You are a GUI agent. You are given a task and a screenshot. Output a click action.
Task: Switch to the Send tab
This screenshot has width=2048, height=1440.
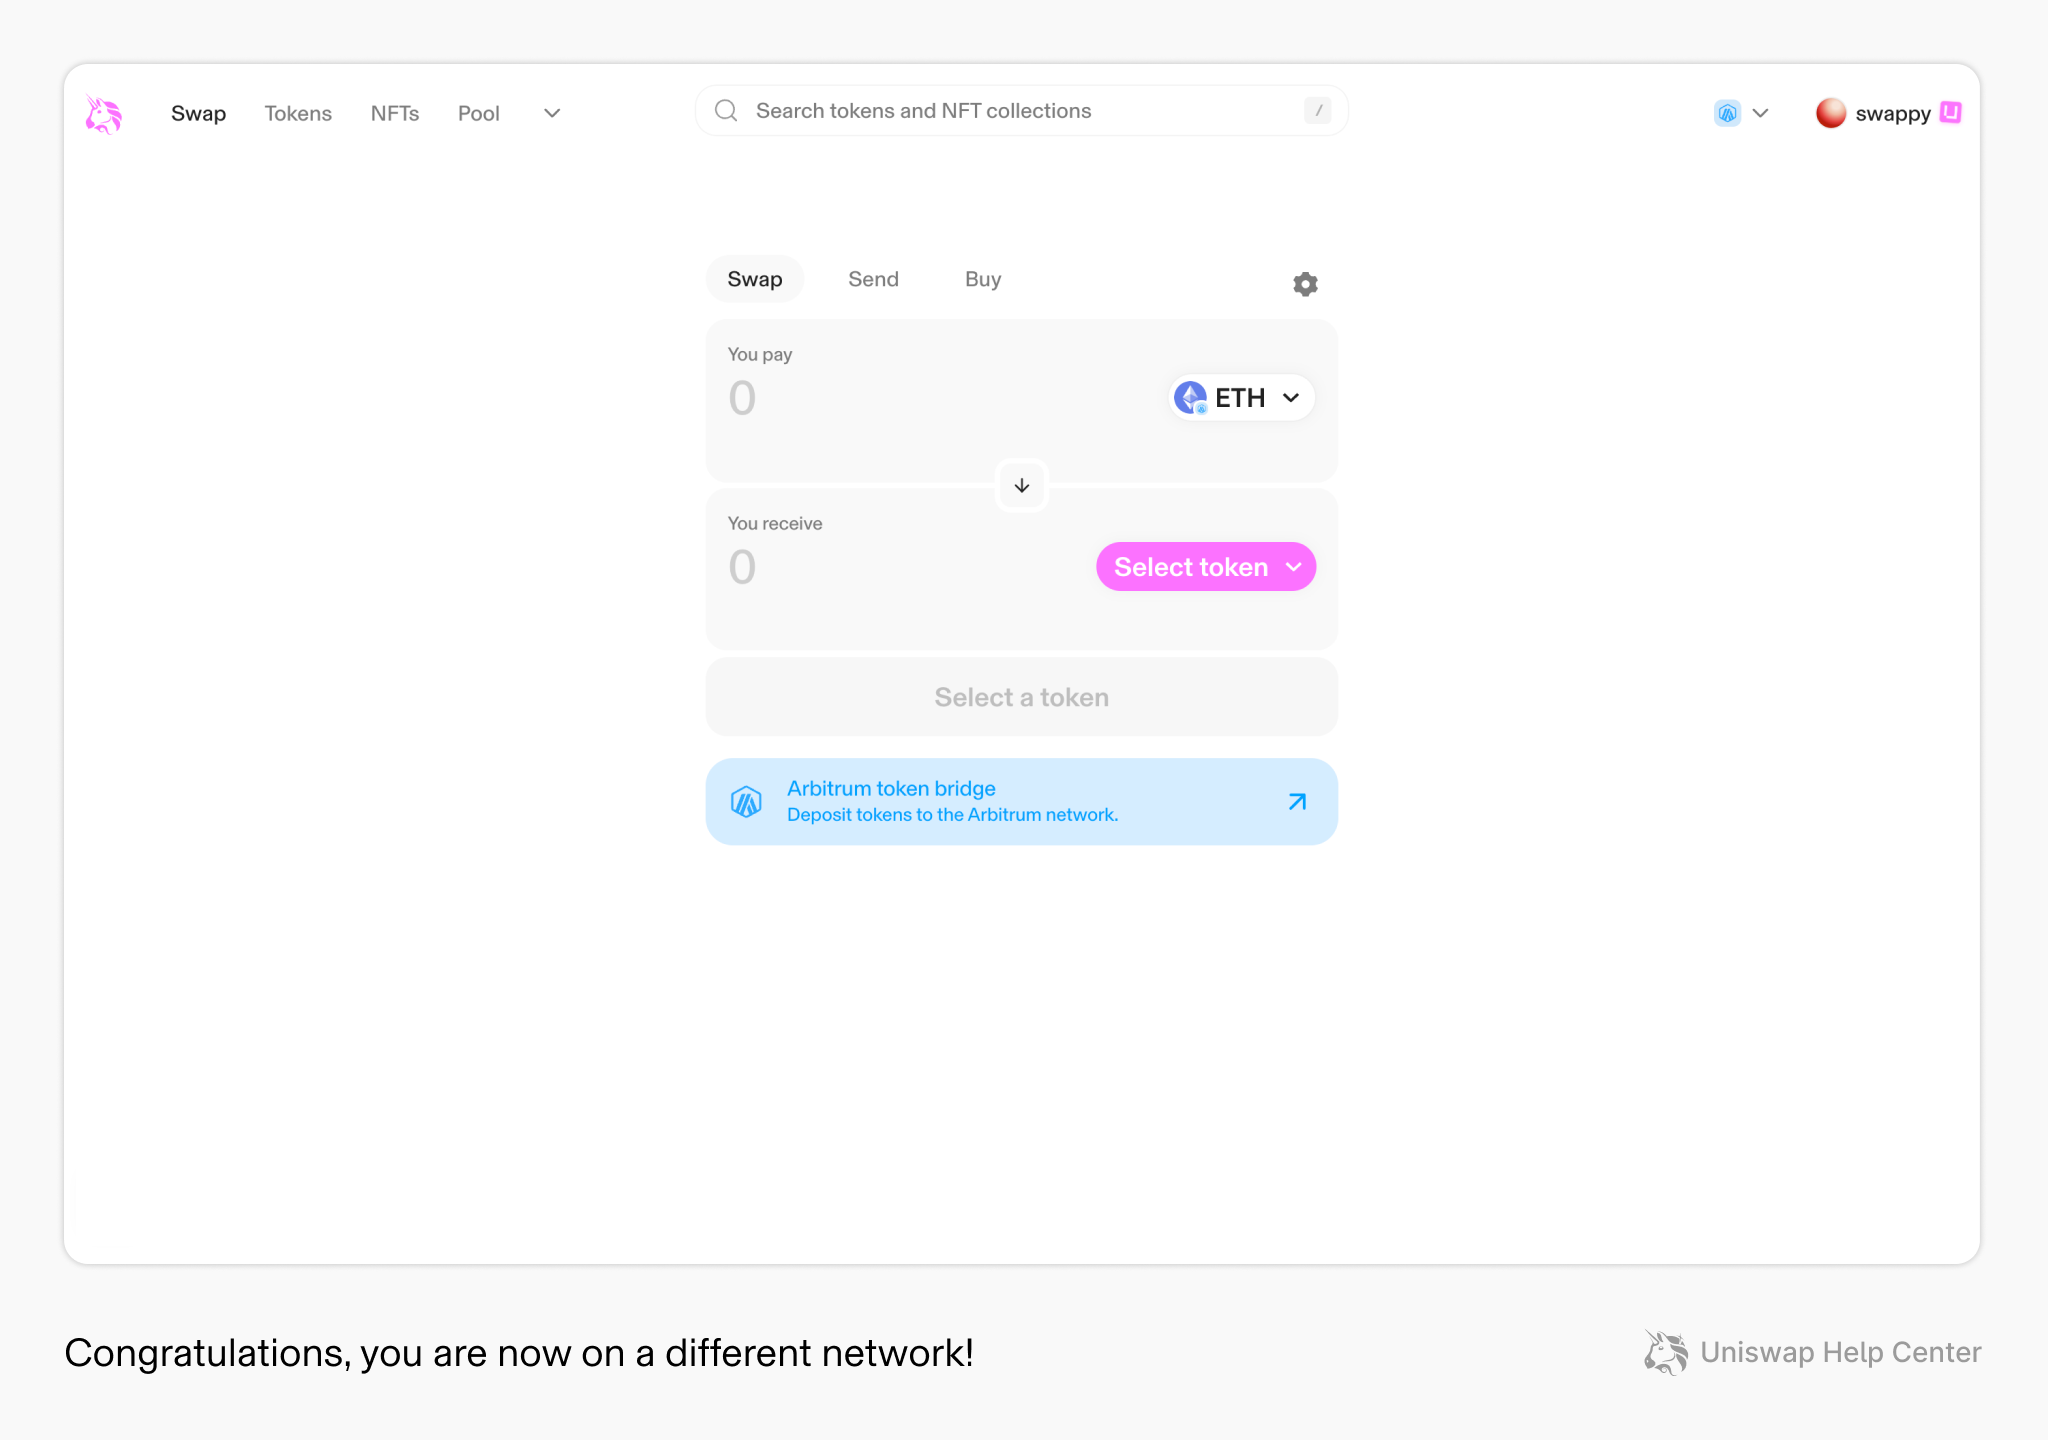coord(873,279)
